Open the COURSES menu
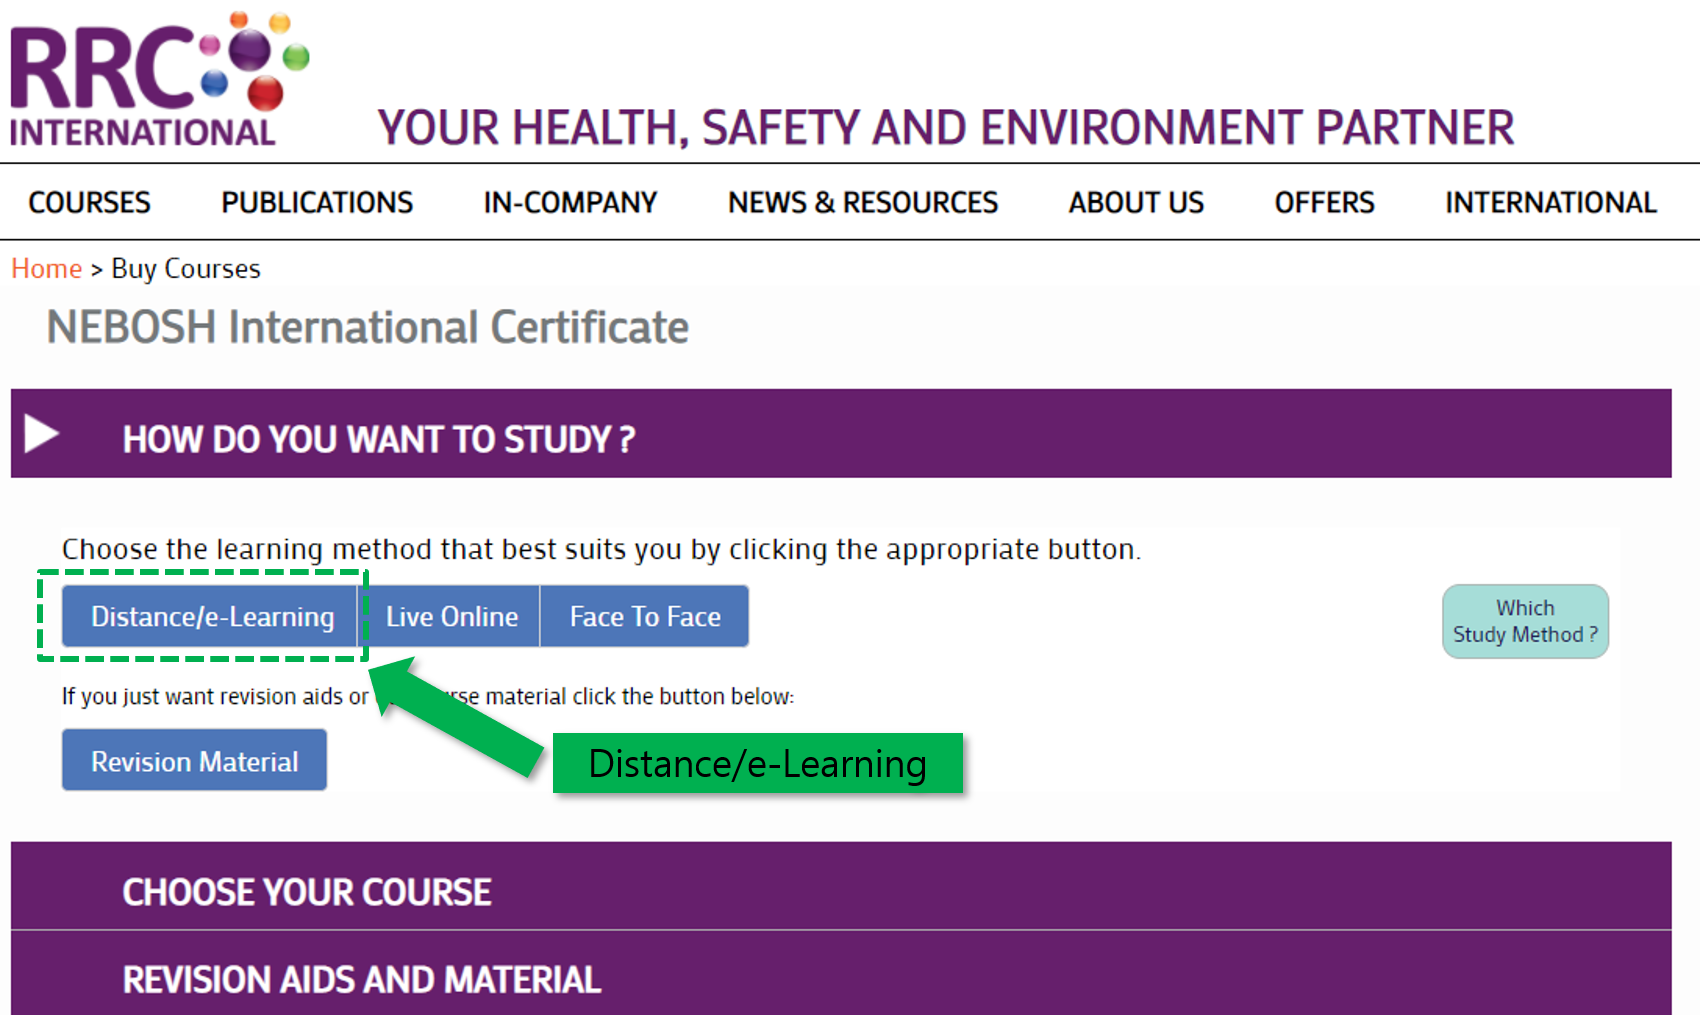 tap(90, 202)
